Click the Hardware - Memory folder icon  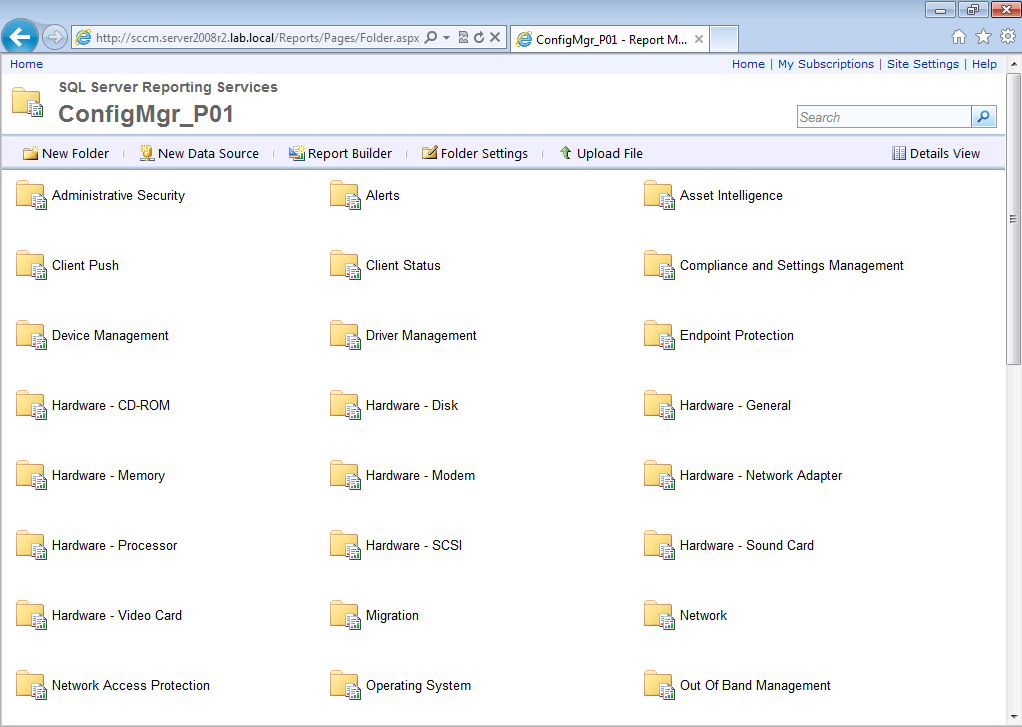(x=31, y=475)
